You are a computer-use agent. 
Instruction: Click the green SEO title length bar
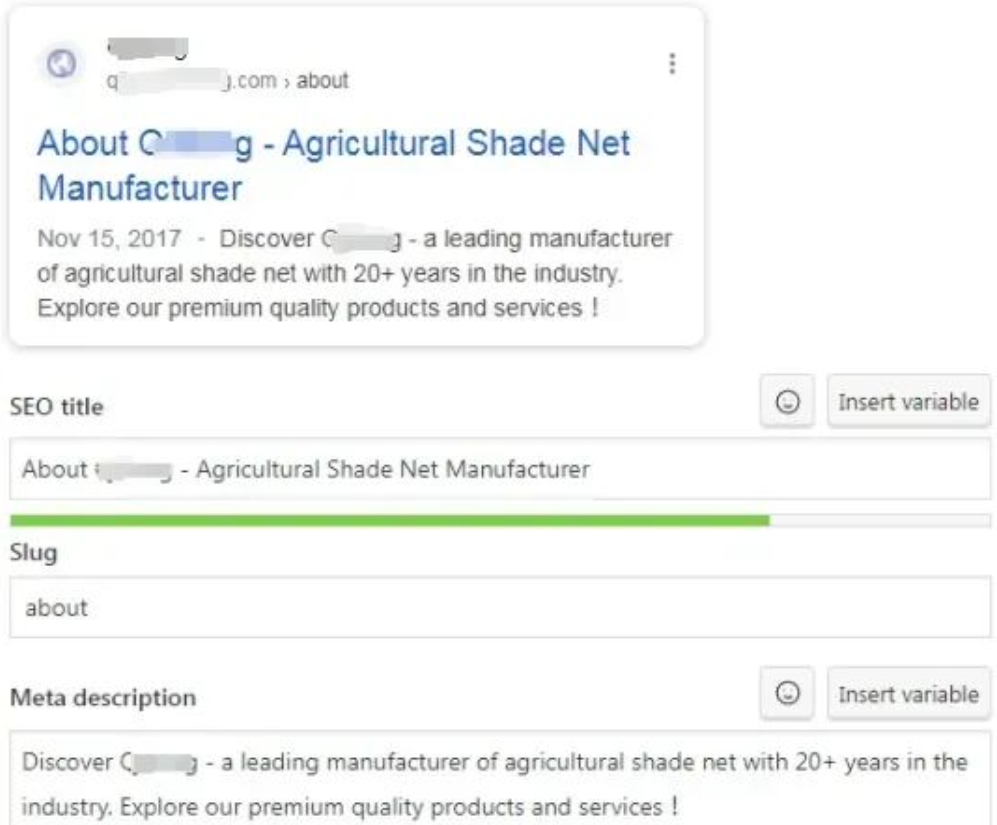click(x=390, y=521)
